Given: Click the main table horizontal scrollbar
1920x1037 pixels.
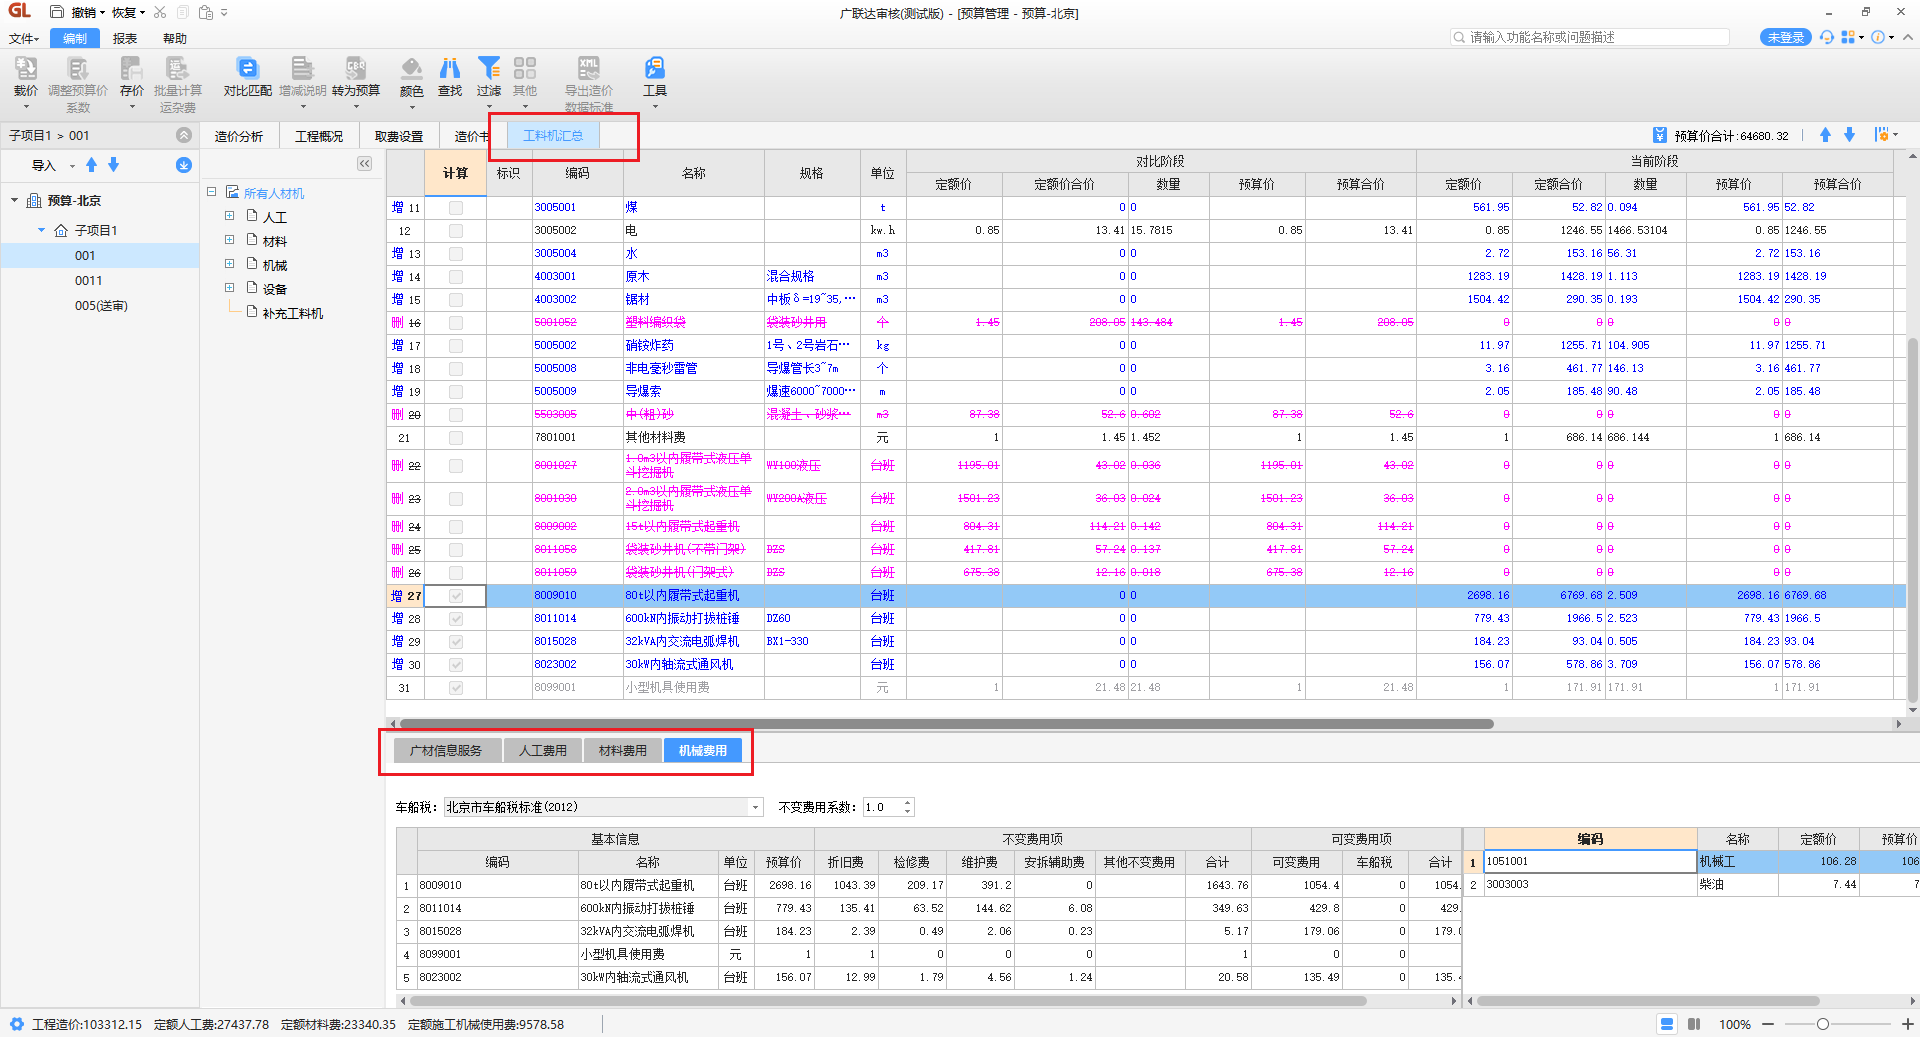Looking at the screenshot, I should tap(945, 723).
